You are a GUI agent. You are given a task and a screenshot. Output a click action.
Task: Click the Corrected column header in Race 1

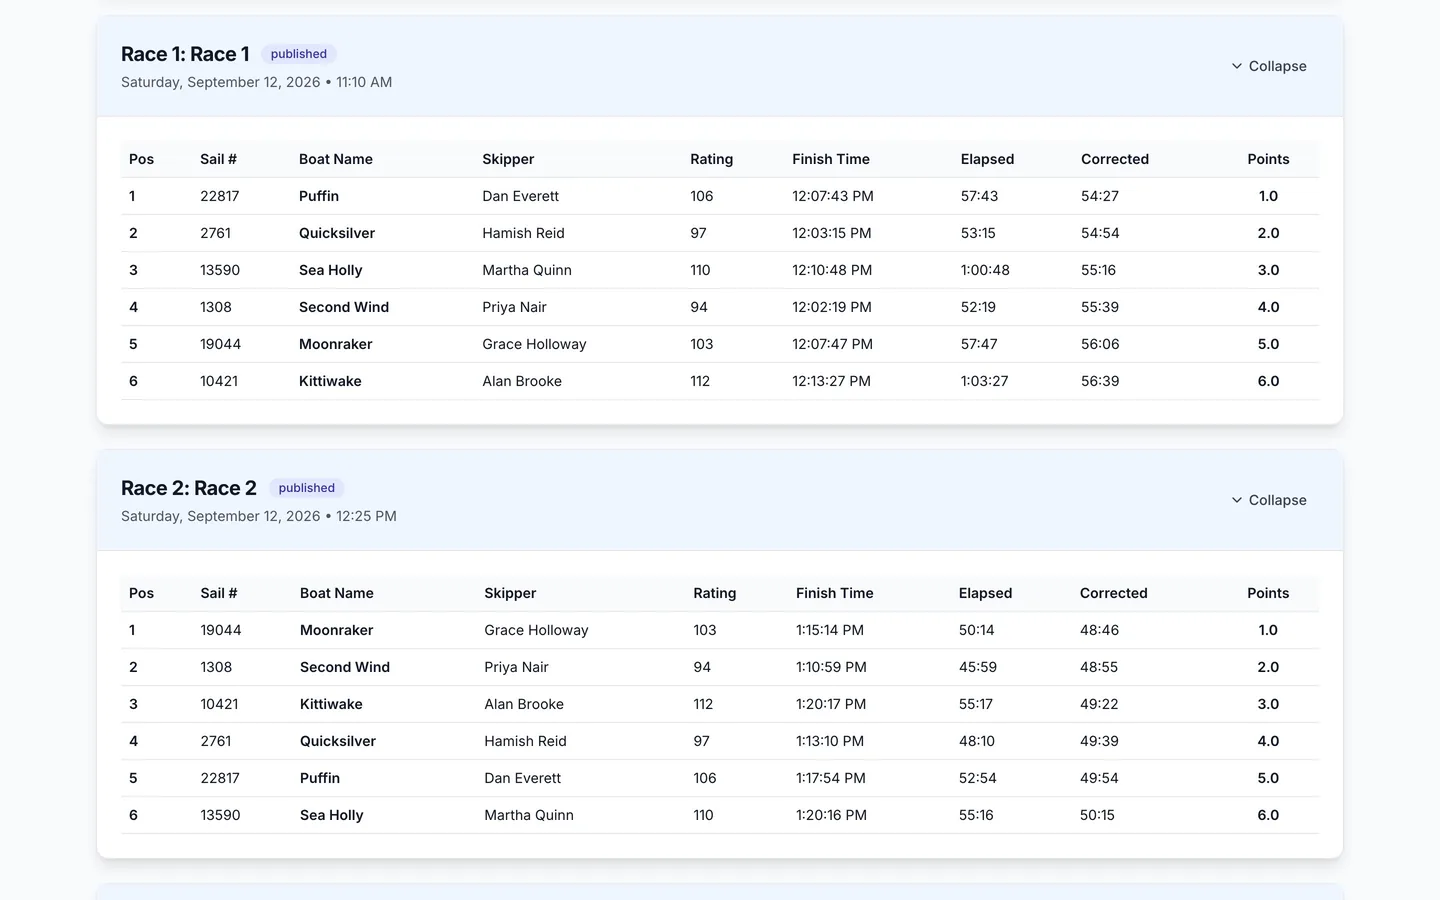pyautogui.click(x=1115, y=159)
